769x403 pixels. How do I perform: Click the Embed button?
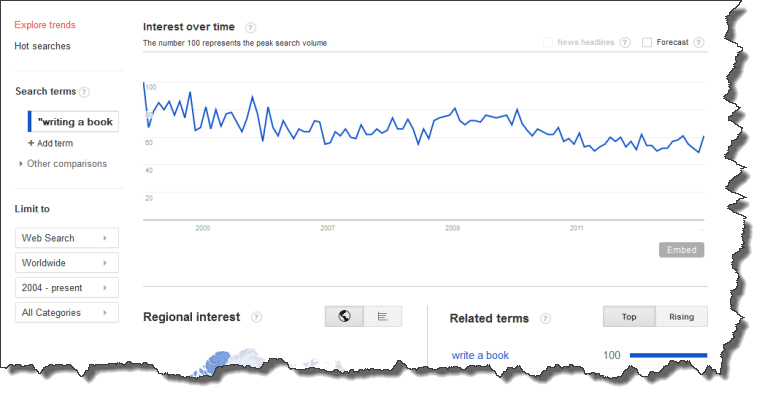coord(682,250)
